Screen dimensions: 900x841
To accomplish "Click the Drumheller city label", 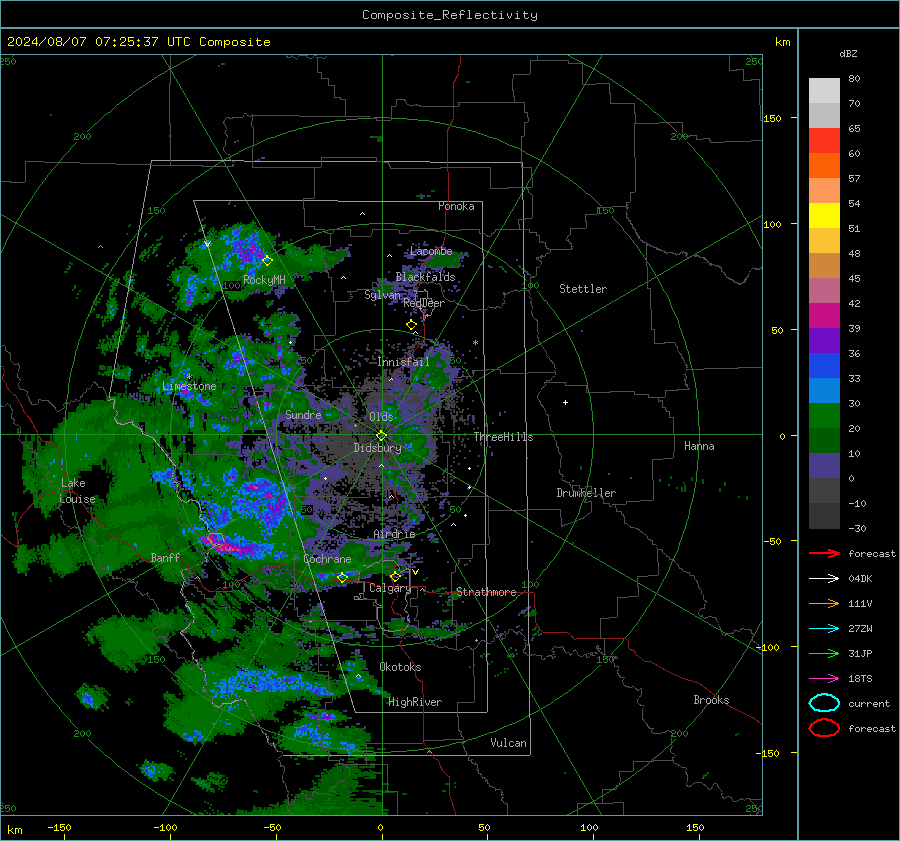I will pyautogui.click(x=586, y=493).
